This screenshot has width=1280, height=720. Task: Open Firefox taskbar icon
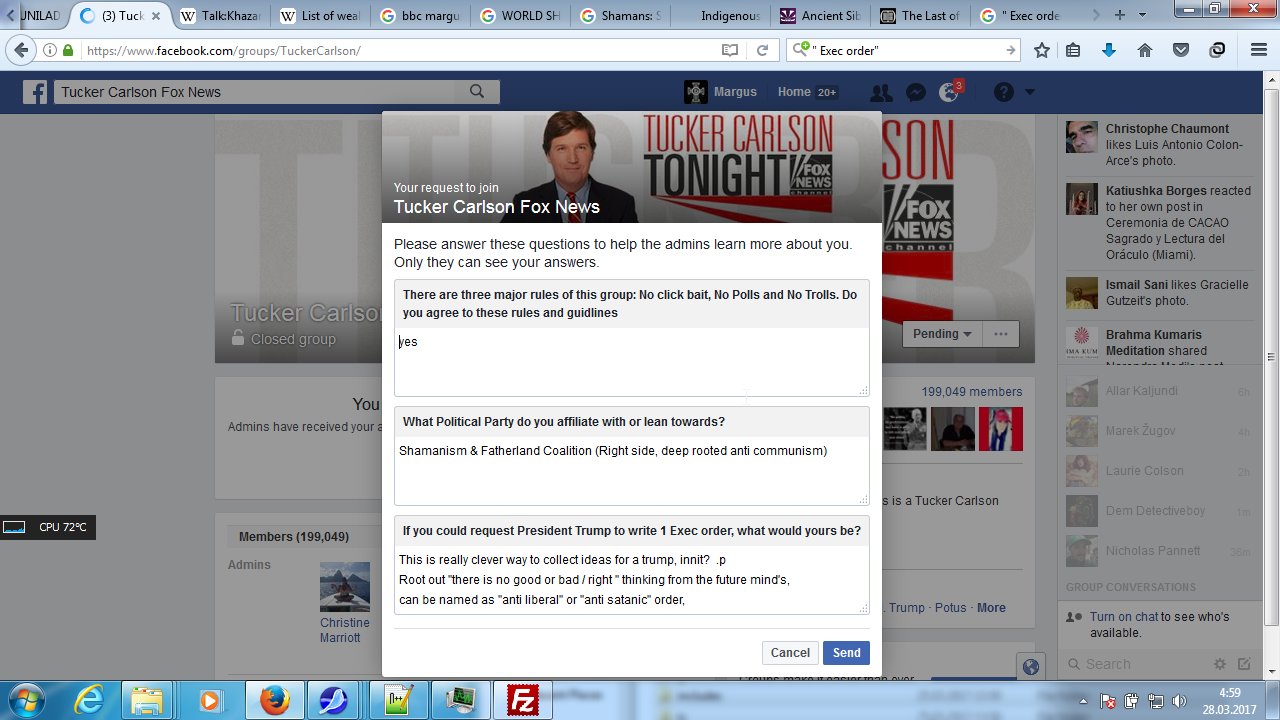point(273,700)
